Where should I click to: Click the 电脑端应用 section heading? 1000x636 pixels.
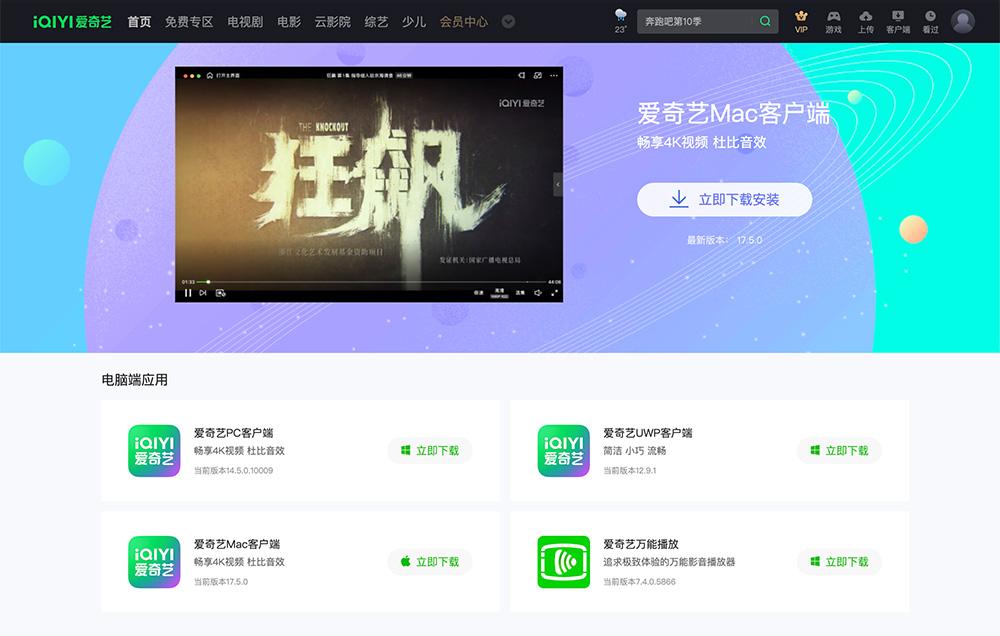point(135,380)
